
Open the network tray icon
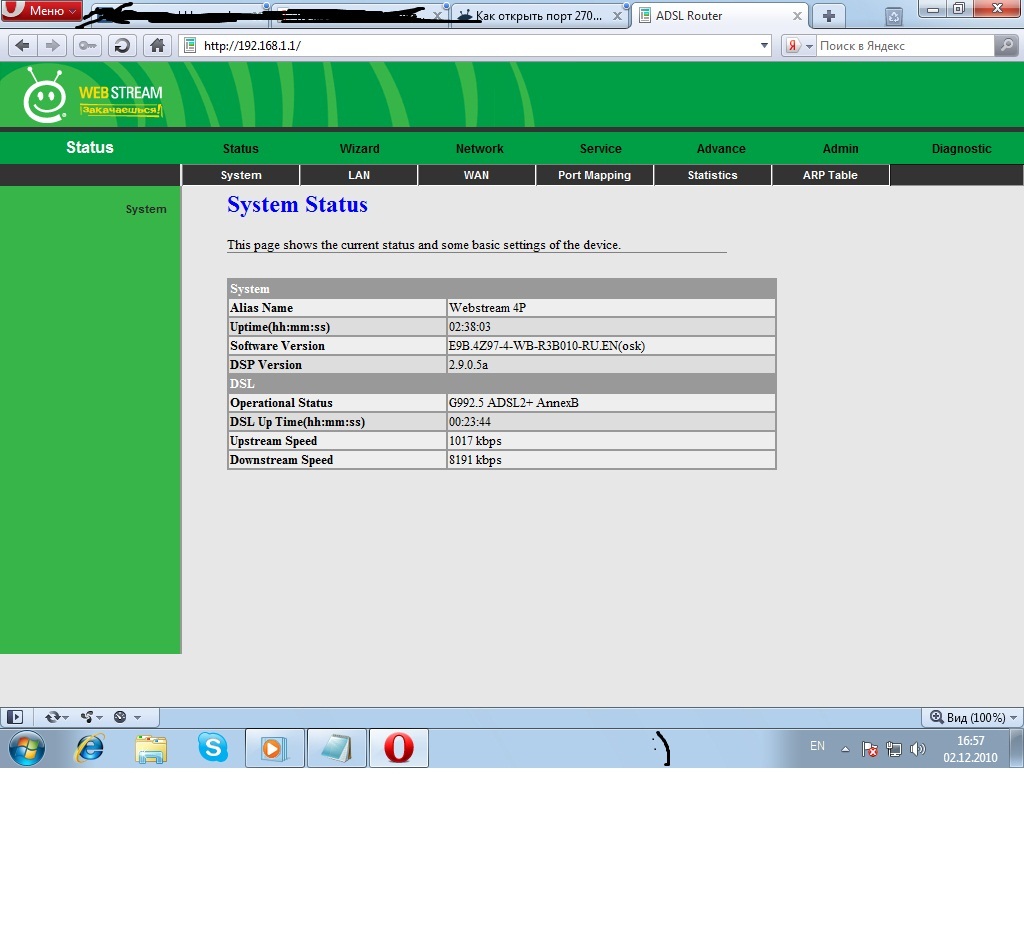pos(893,749)
